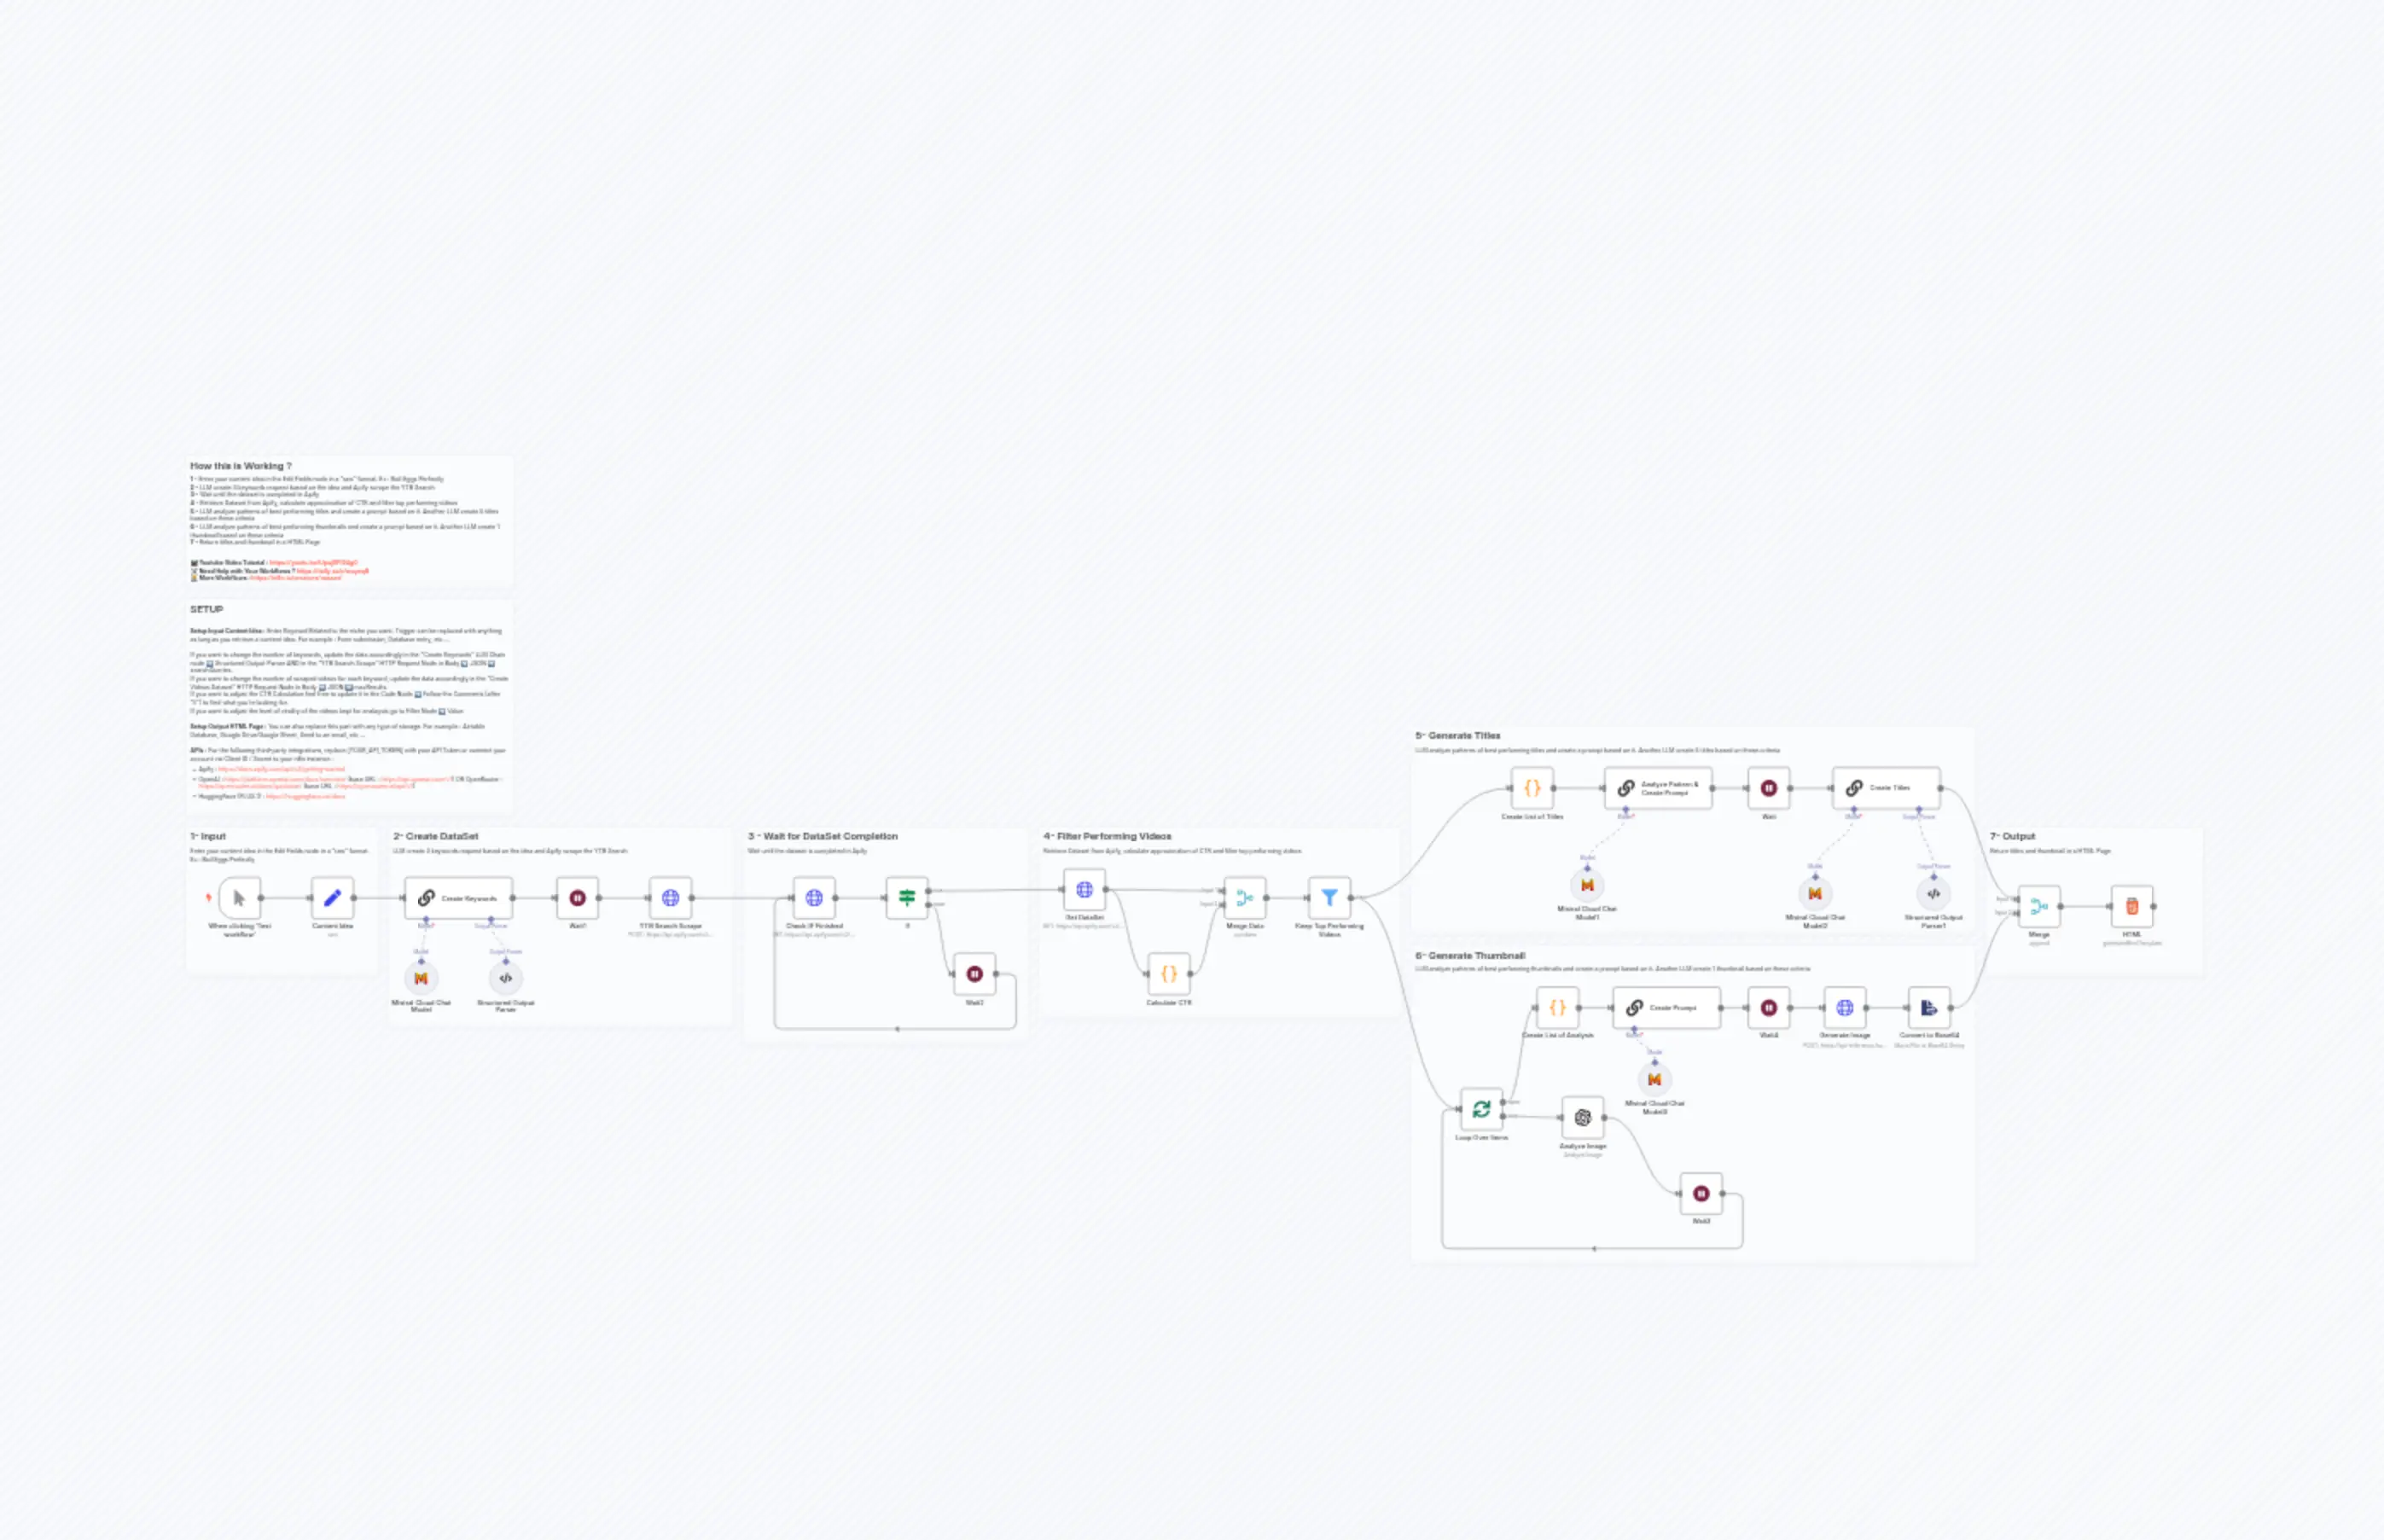Open the "Generate Image" HTTP node

(1844, 1007)
